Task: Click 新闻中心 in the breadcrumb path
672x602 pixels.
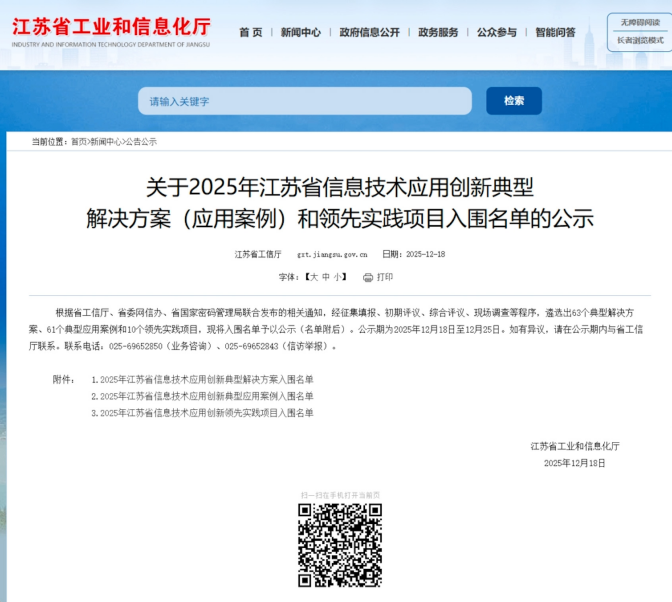Action: (x=106, y=142)
